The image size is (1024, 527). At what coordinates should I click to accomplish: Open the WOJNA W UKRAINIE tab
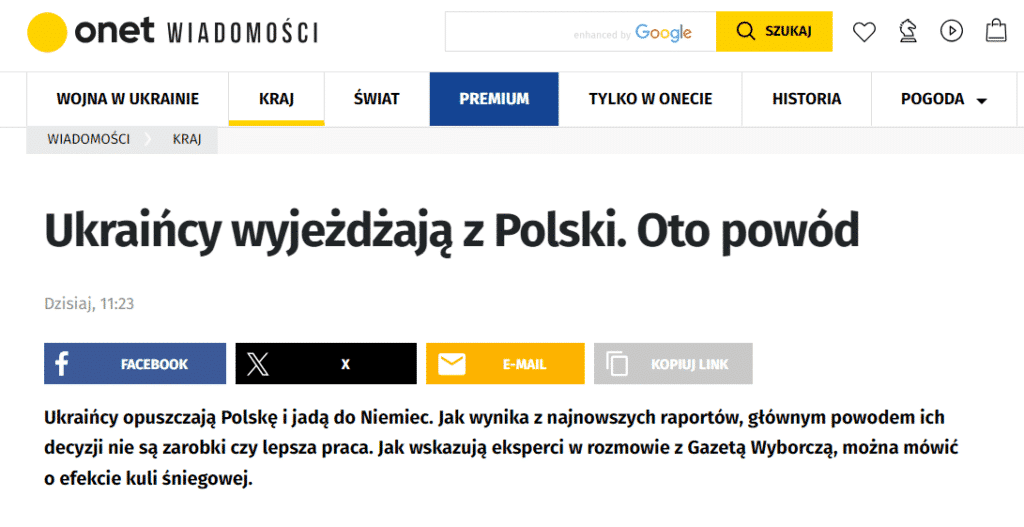[x=127, y=99]
